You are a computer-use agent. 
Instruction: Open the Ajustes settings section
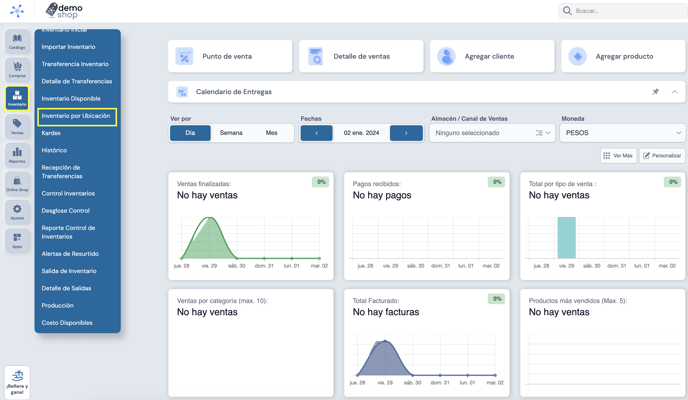(17, 212)
